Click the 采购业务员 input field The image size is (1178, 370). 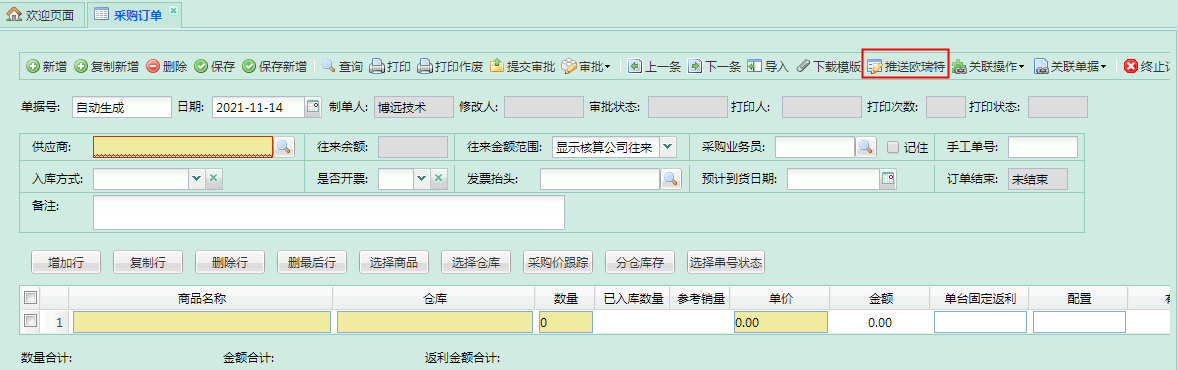814,147
